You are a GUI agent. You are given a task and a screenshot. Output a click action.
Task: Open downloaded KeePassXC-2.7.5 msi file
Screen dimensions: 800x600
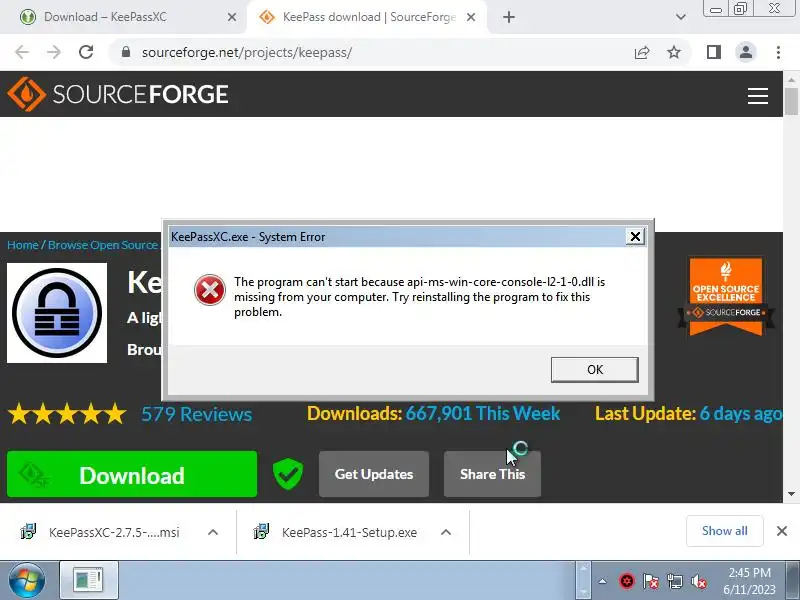101,532
